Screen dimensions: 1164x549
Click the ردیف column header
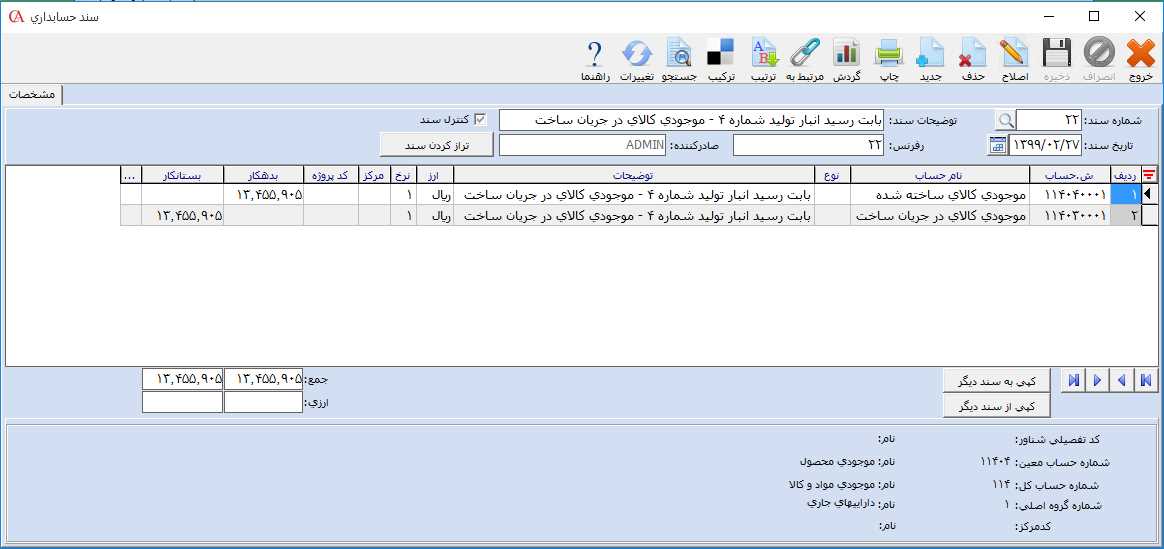(x=1123, y=175)
